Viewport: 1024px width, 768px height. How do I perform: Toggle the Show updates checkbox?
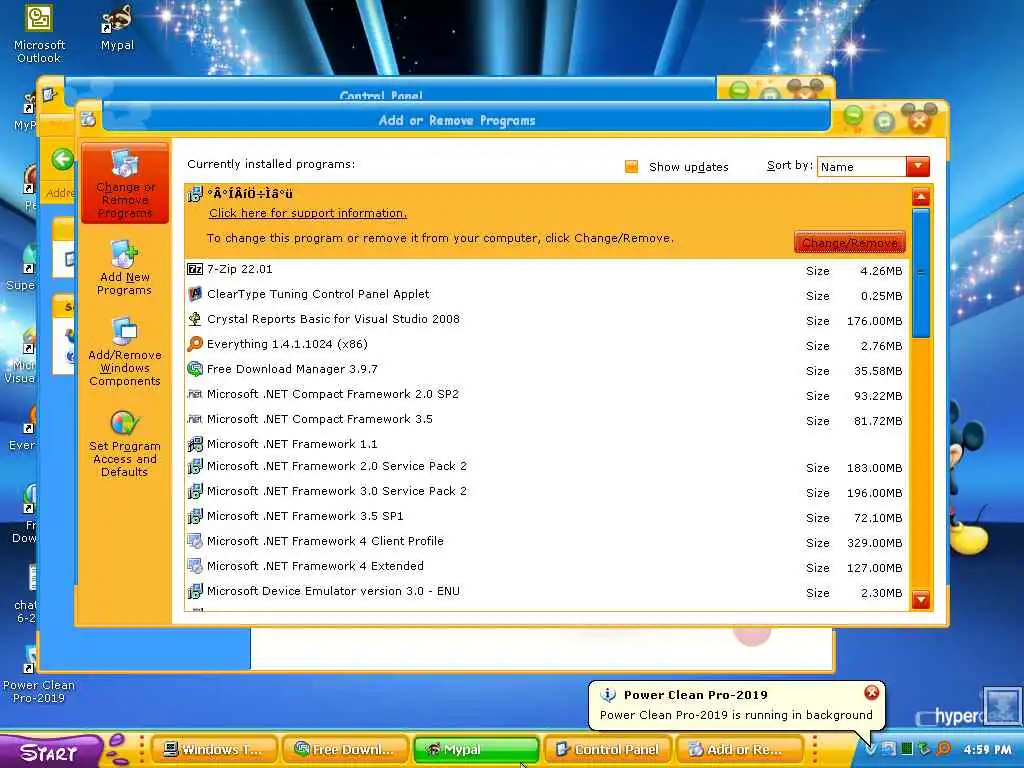(x=631, y=167)
